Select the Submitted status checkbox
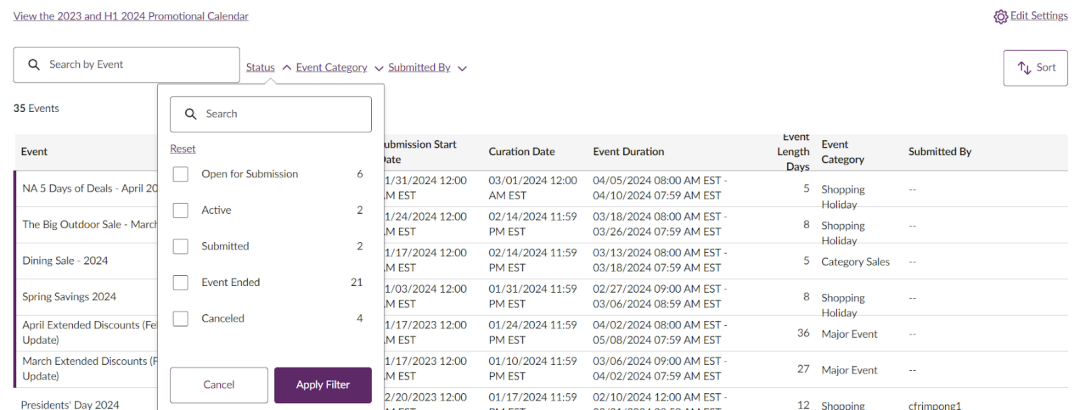This screenshot has height=410, width=1080. point(181,246)
